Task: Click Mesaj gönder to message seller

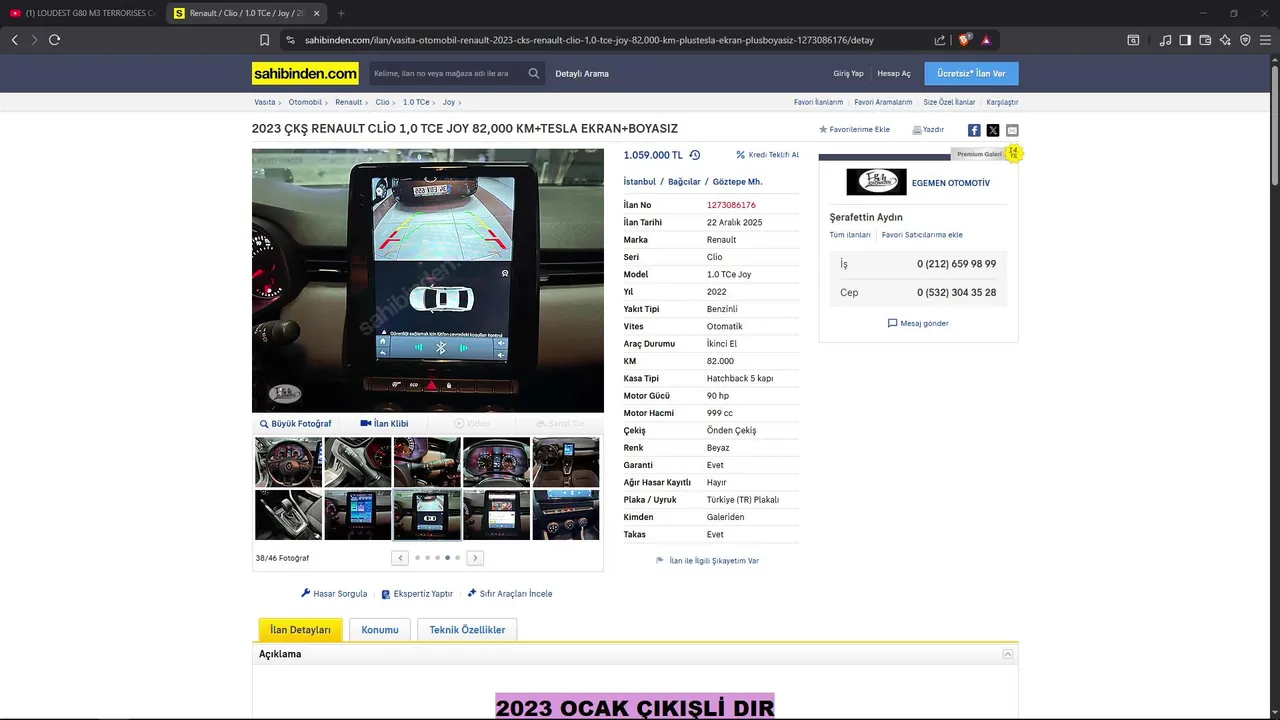Action: coord(918,323)
